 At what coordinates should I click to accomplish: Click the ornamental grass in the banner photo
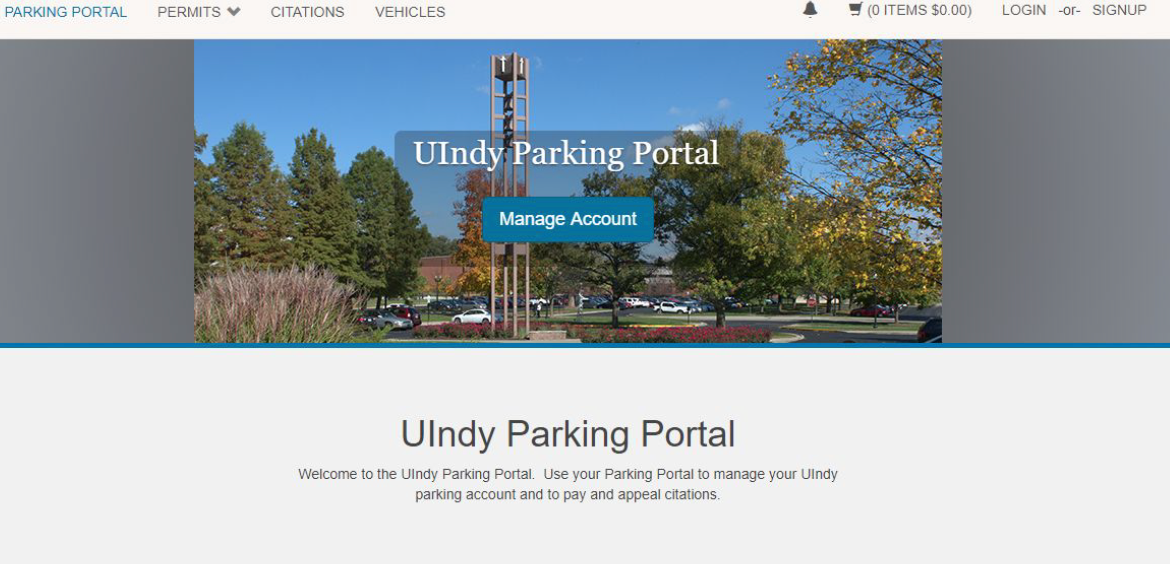point(276,305)
